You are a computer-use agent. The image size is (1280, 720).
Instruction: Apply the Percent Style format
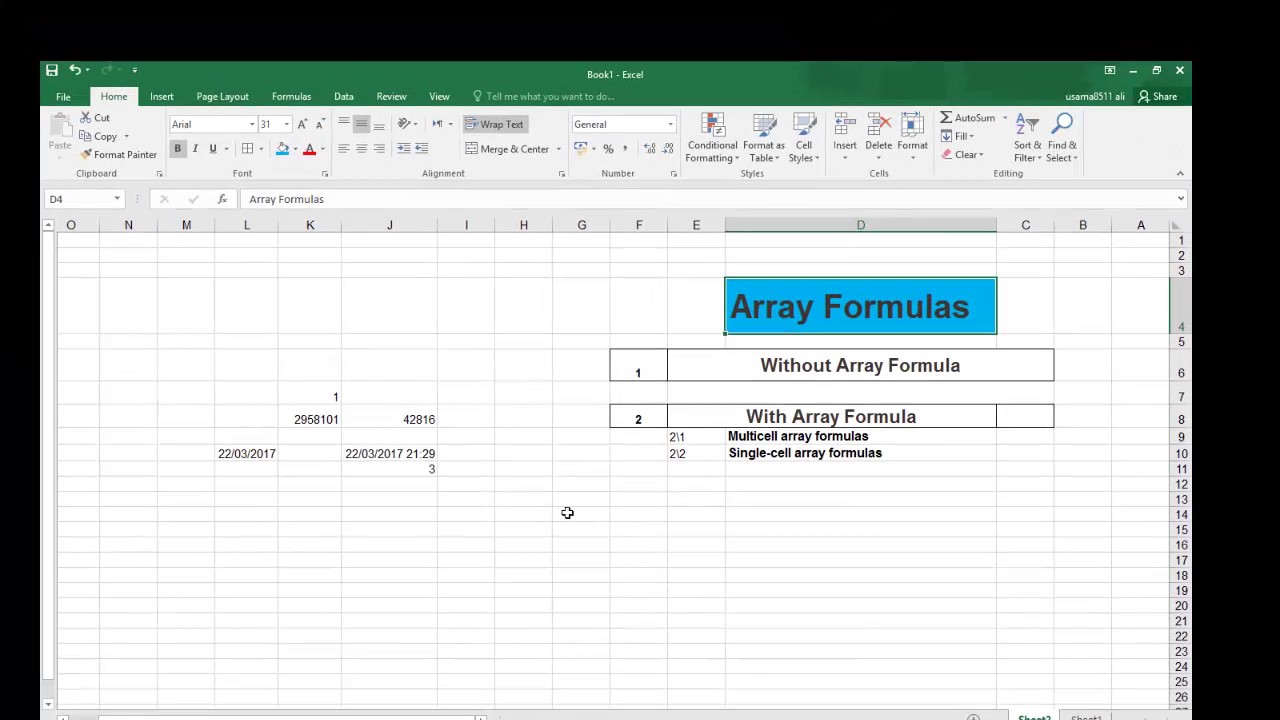pos(608,149)
